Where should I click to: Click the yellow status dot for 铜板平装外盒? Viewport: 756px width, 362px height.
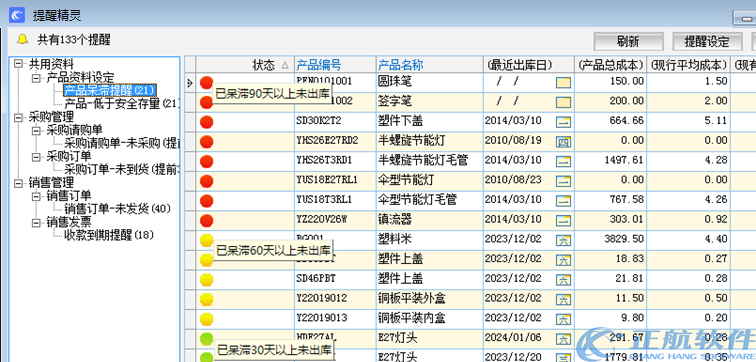pos(206,299)
